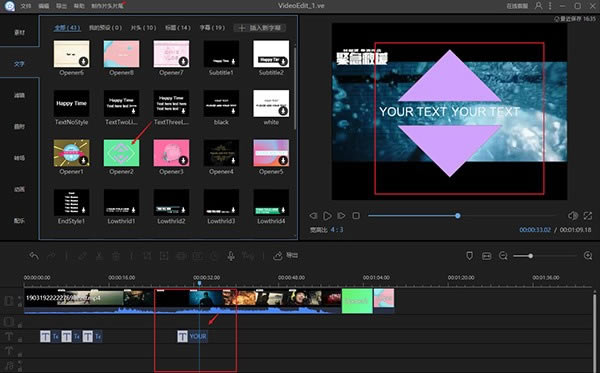Click the 插入新字幕 button
The image size is (600, 373).
click(x=260, y=28)
